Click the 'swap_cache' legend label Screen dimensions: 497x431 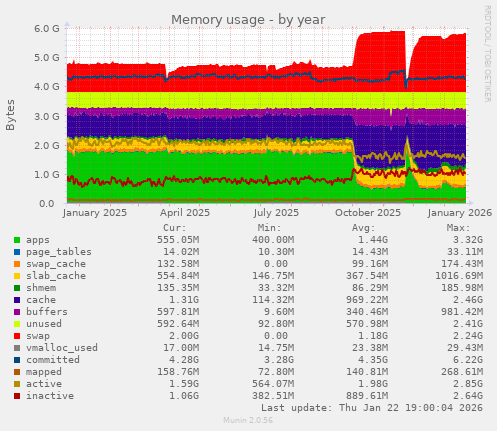pos(56,264)
